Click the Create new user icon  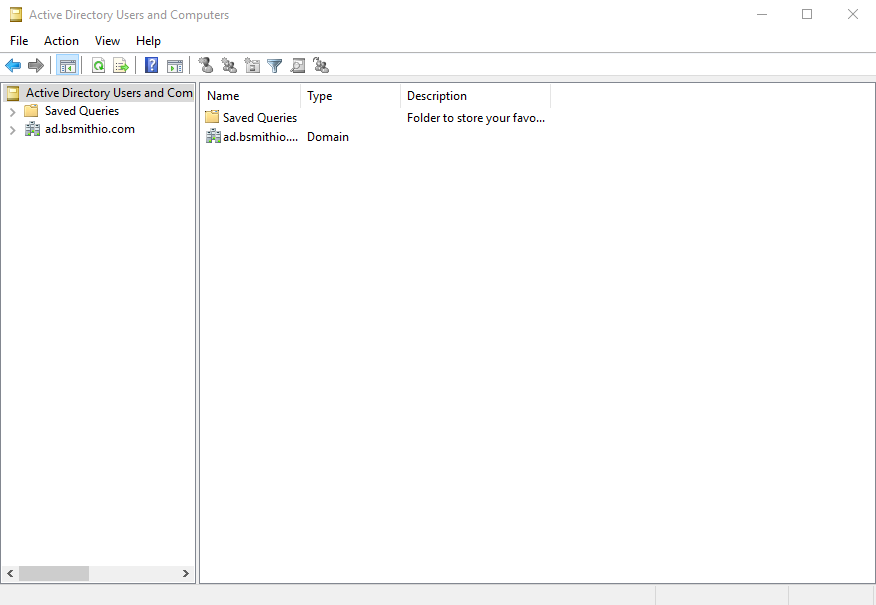(206, 65)
